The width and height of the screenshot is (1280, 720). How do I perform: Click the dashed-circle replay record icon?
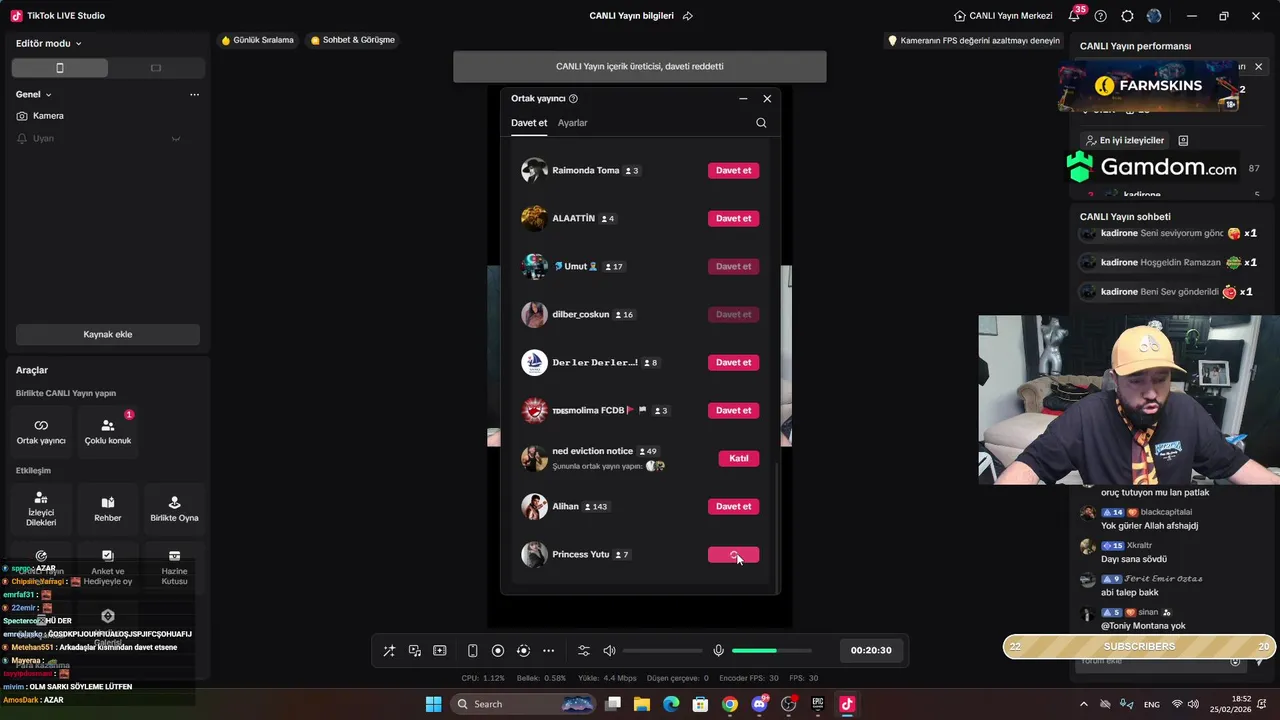523,650
